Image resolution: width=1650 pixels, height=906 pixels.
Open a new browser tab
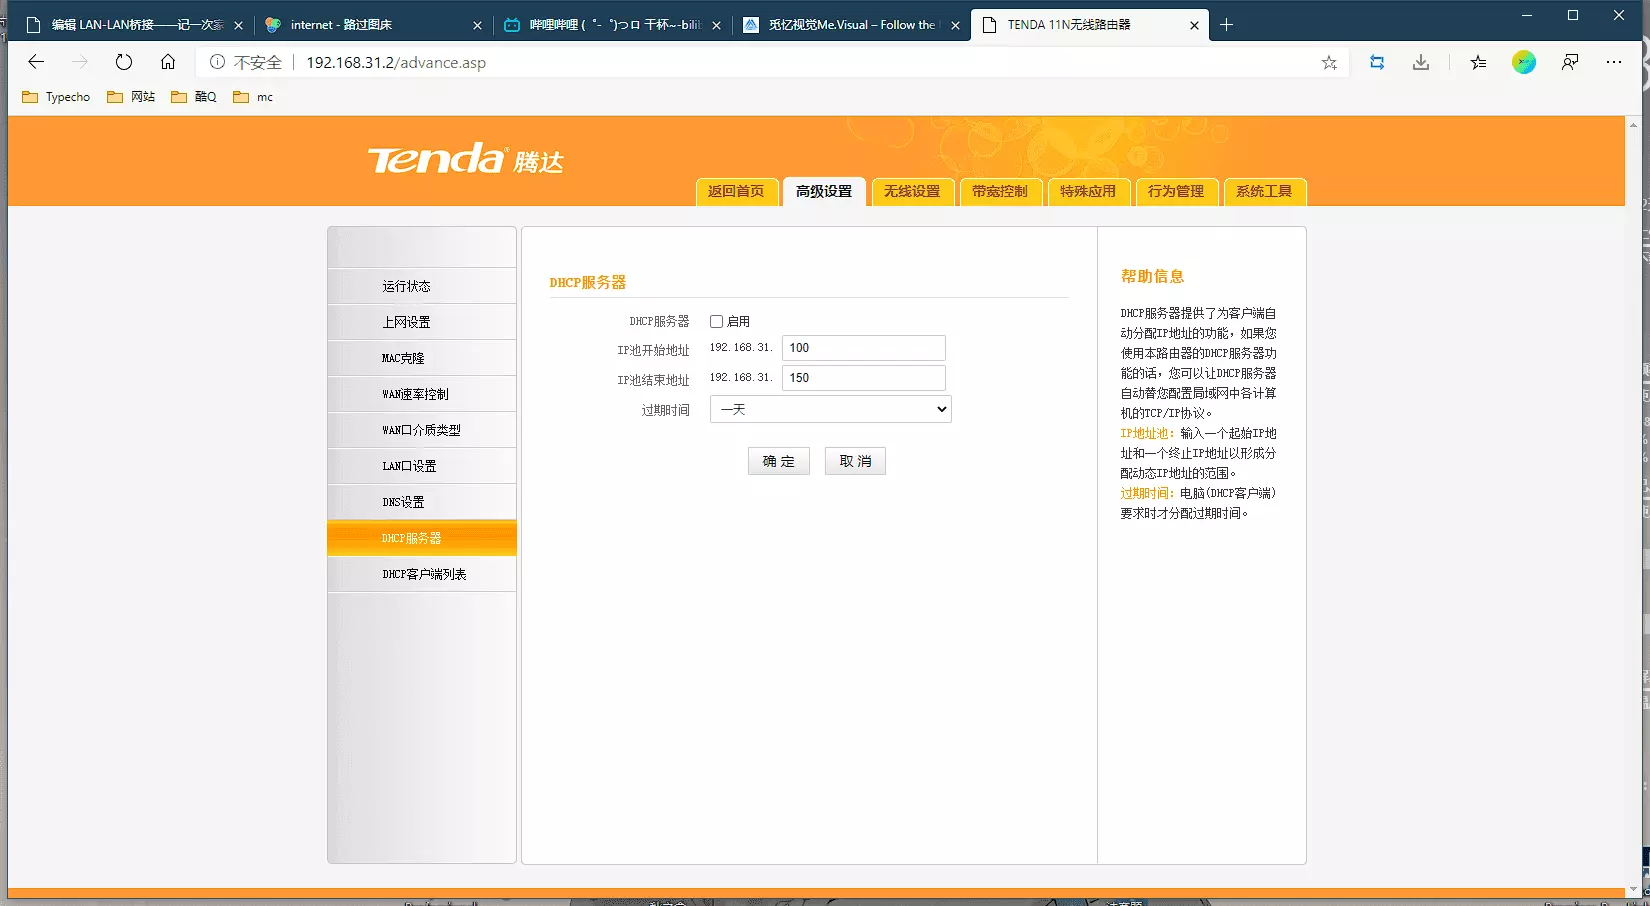(1227, 25)
